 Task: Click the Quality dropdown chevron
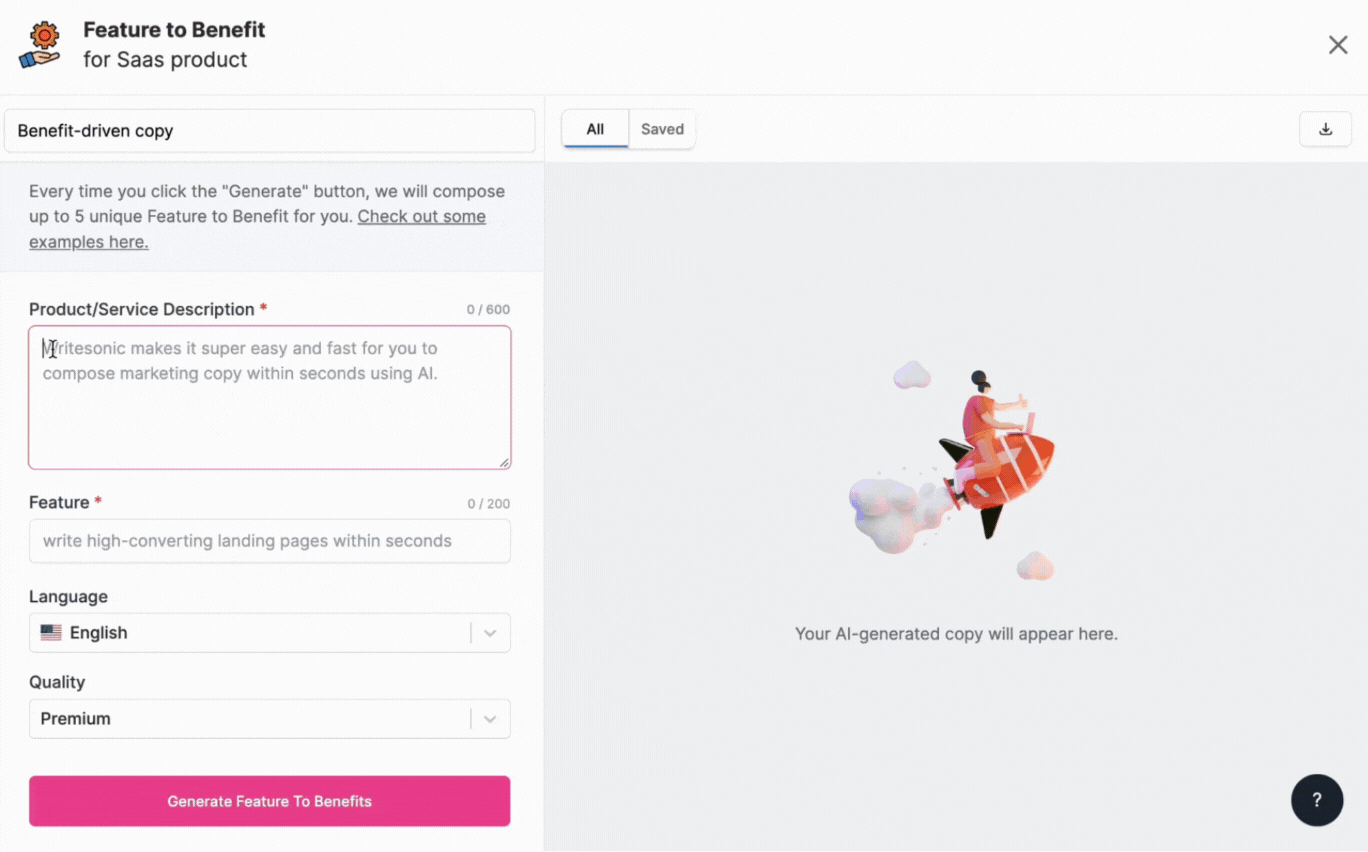490,718
